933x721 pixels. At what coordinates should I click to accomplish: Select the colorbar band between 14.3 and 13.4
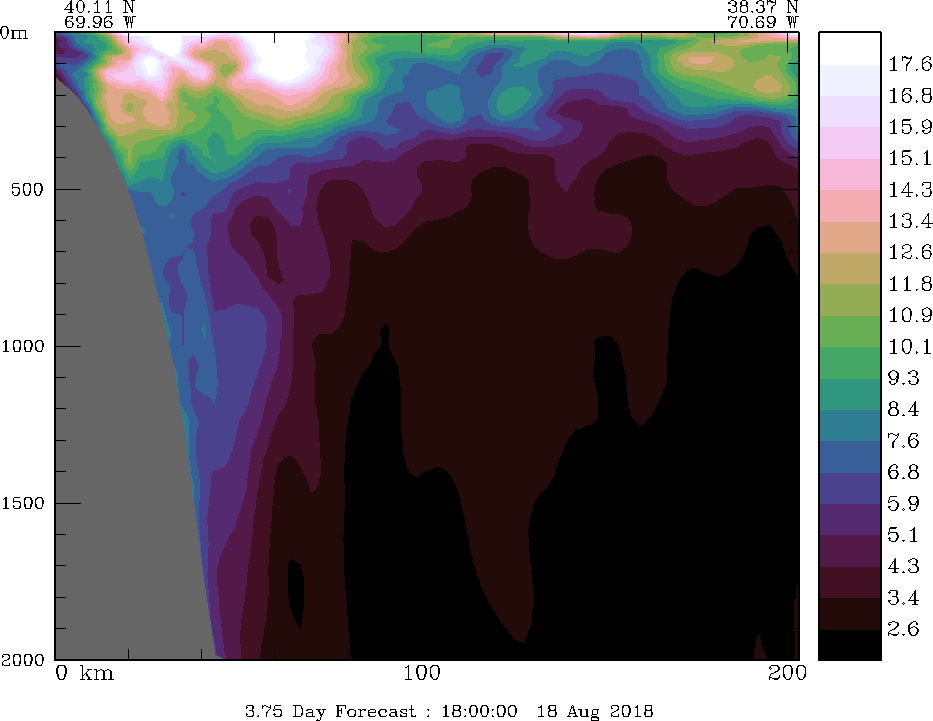pos(850,206)
